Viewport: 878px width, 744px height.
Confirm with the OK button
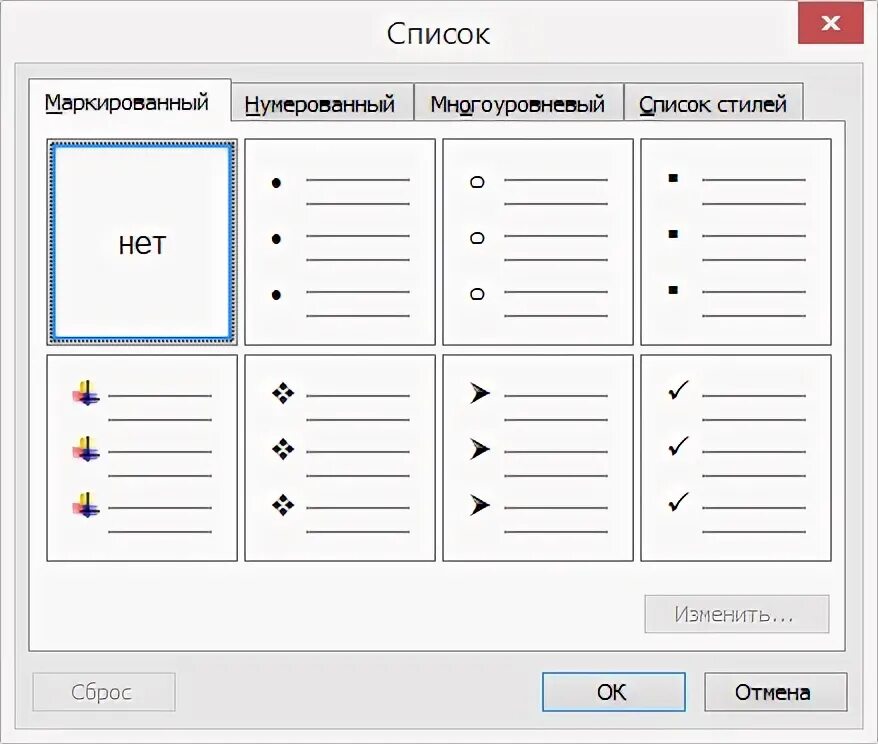(614, 692)
